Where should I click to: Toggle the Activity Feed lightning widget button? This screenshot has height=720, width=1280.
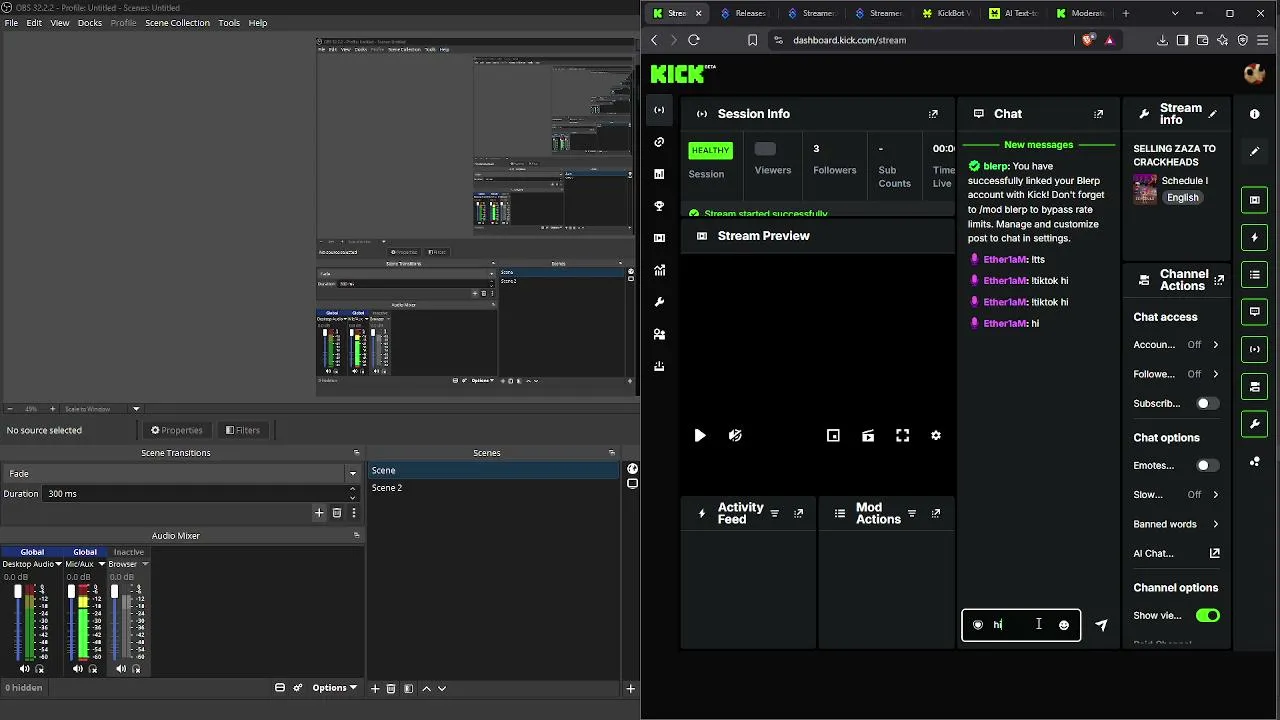point(1255,238)
